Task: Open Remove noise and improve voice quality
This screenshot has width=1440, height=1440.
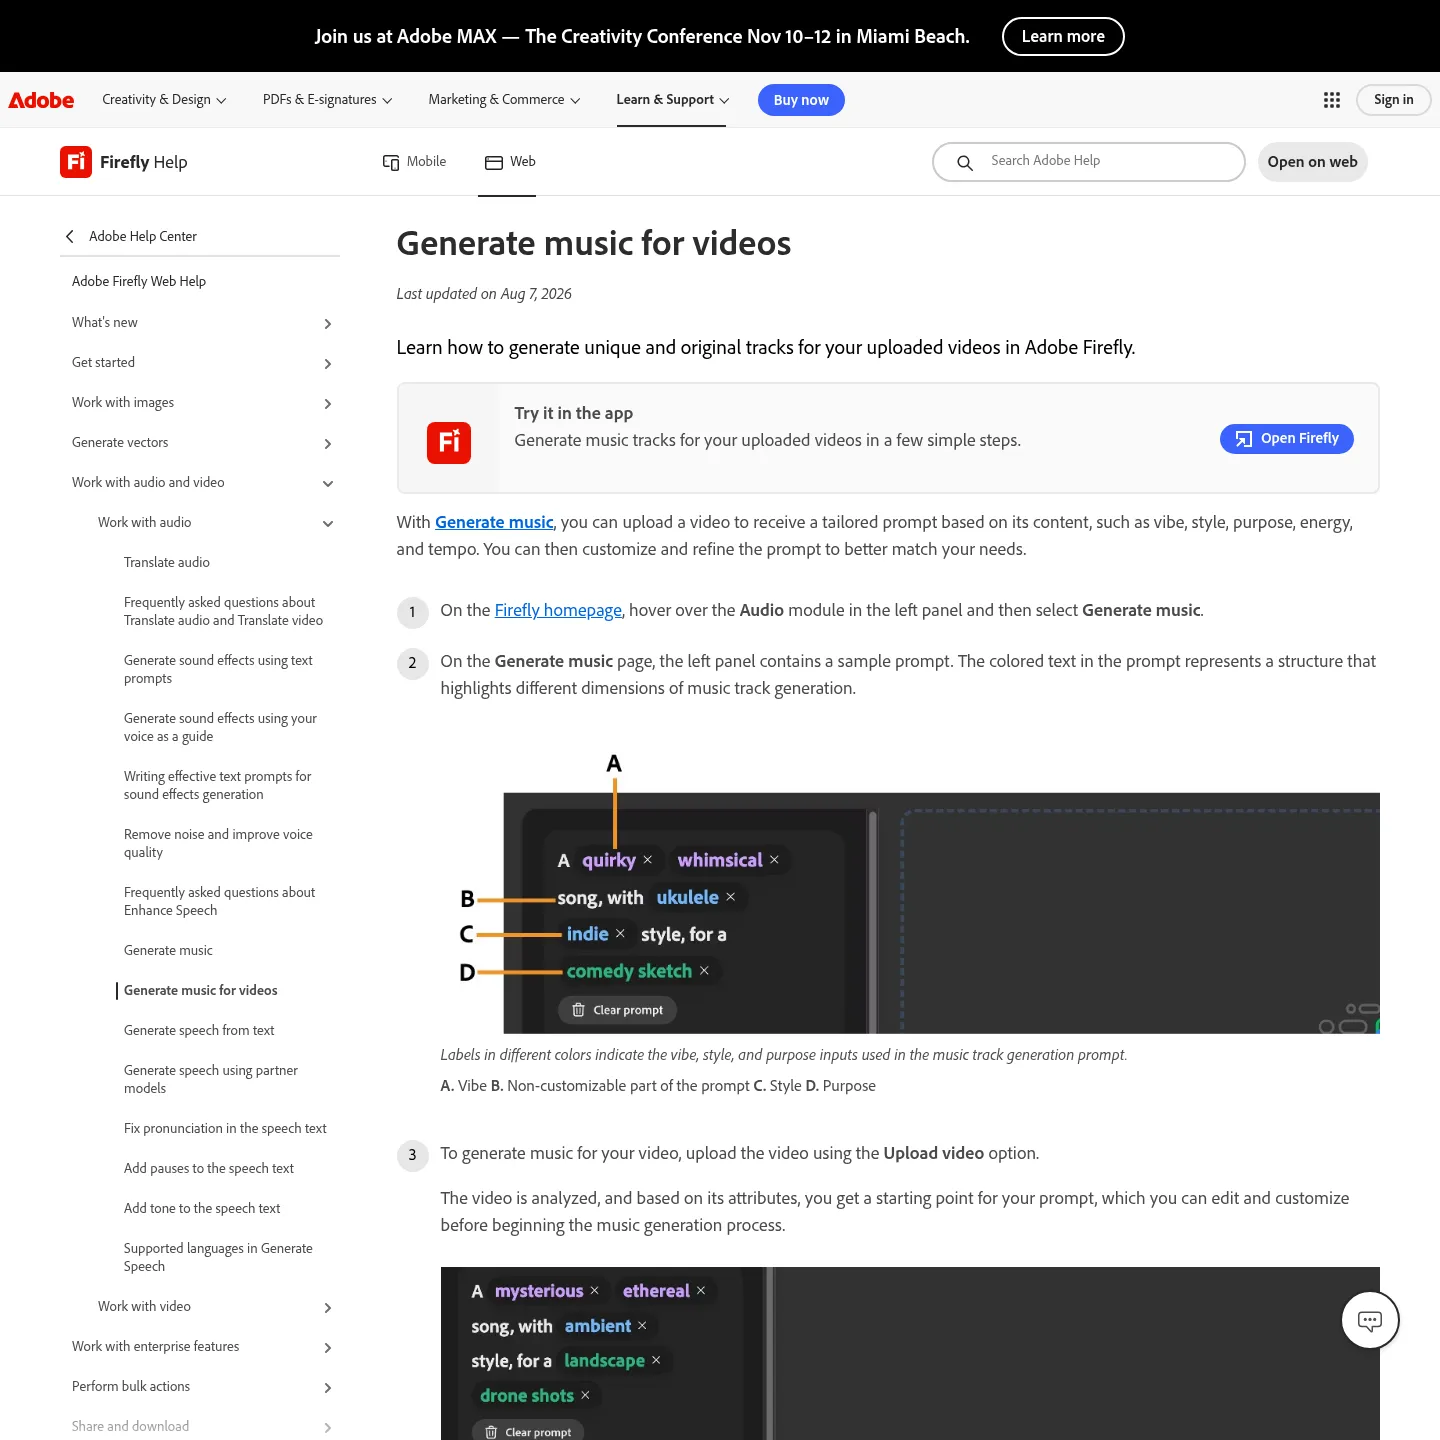Action: [x=218, y=843]
